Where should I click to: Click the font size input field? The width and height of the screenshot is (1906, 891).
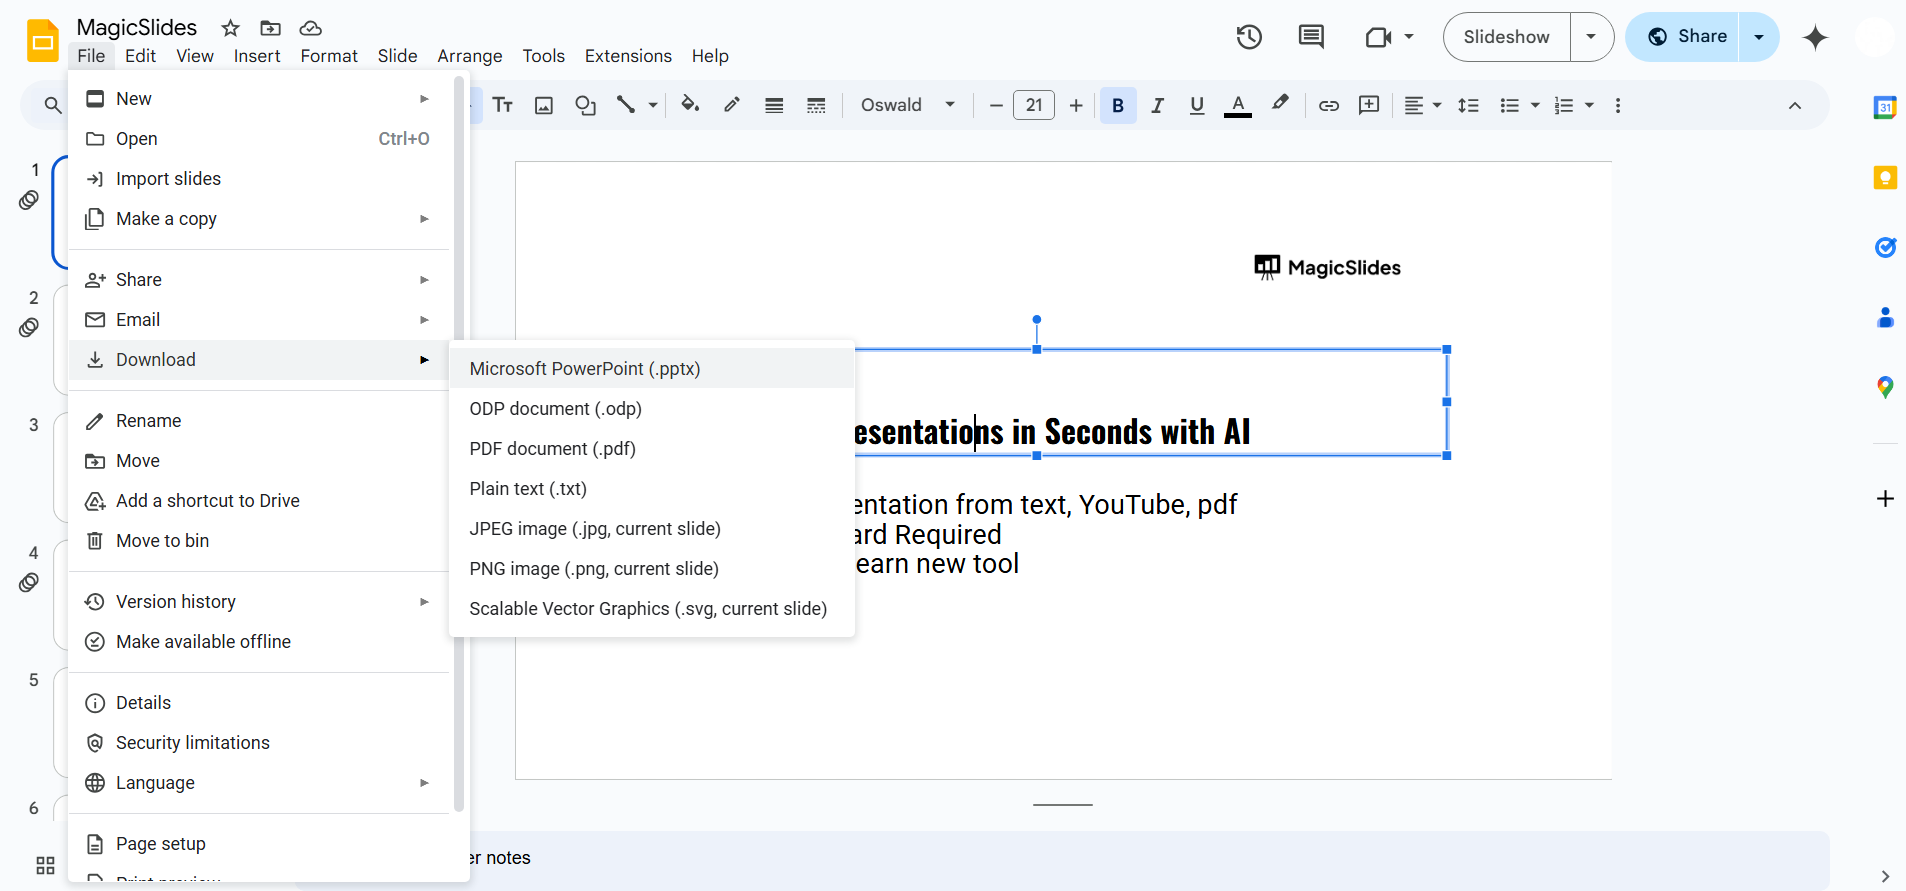1033,105
